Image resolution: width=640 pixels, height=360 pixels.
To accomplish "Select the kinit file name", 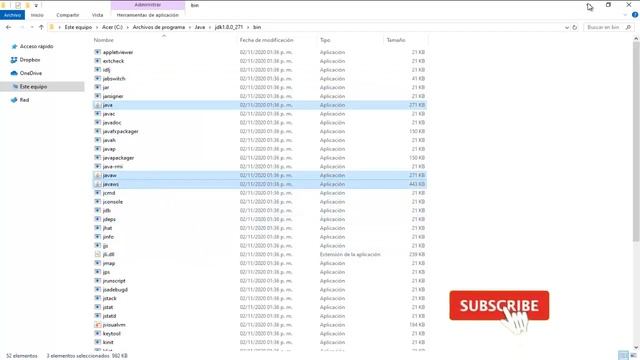I will point(108,342).
